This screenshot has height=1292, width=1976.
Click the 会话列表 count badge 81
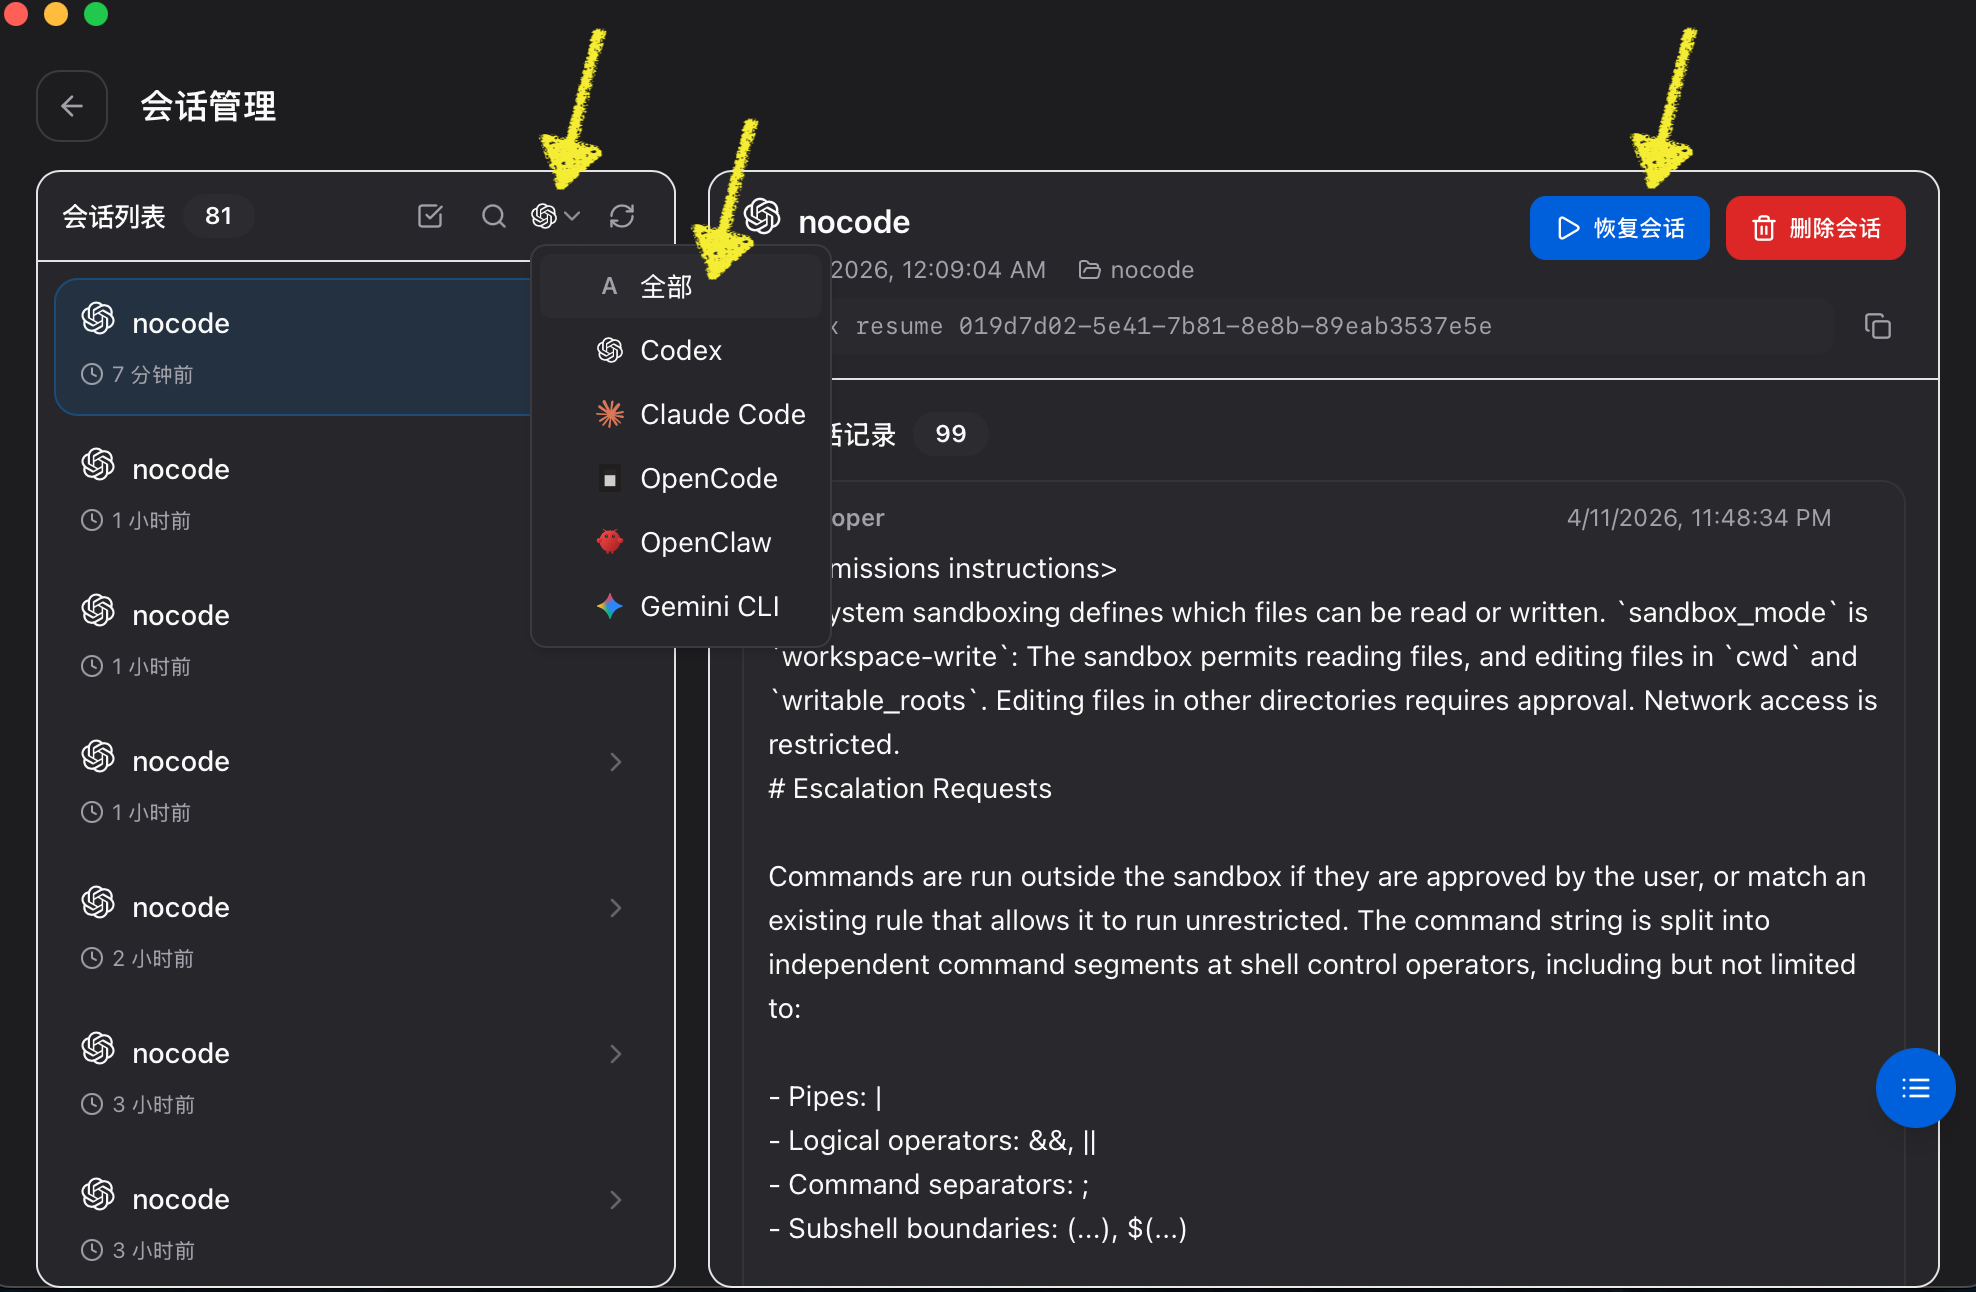(218, 216)
